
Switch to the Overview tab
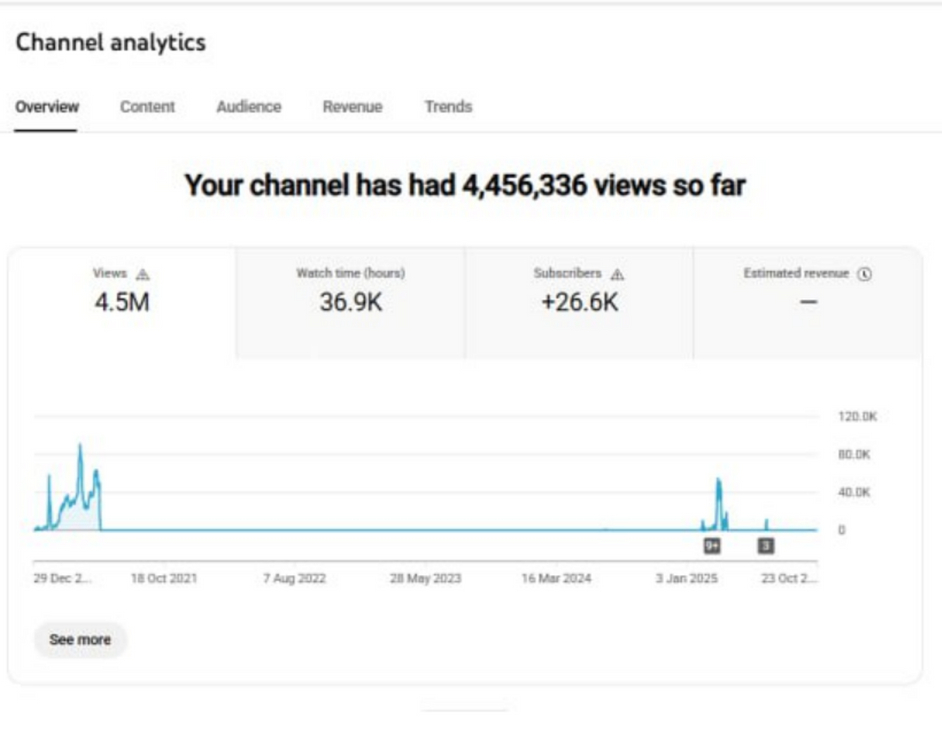pos(47,107)
